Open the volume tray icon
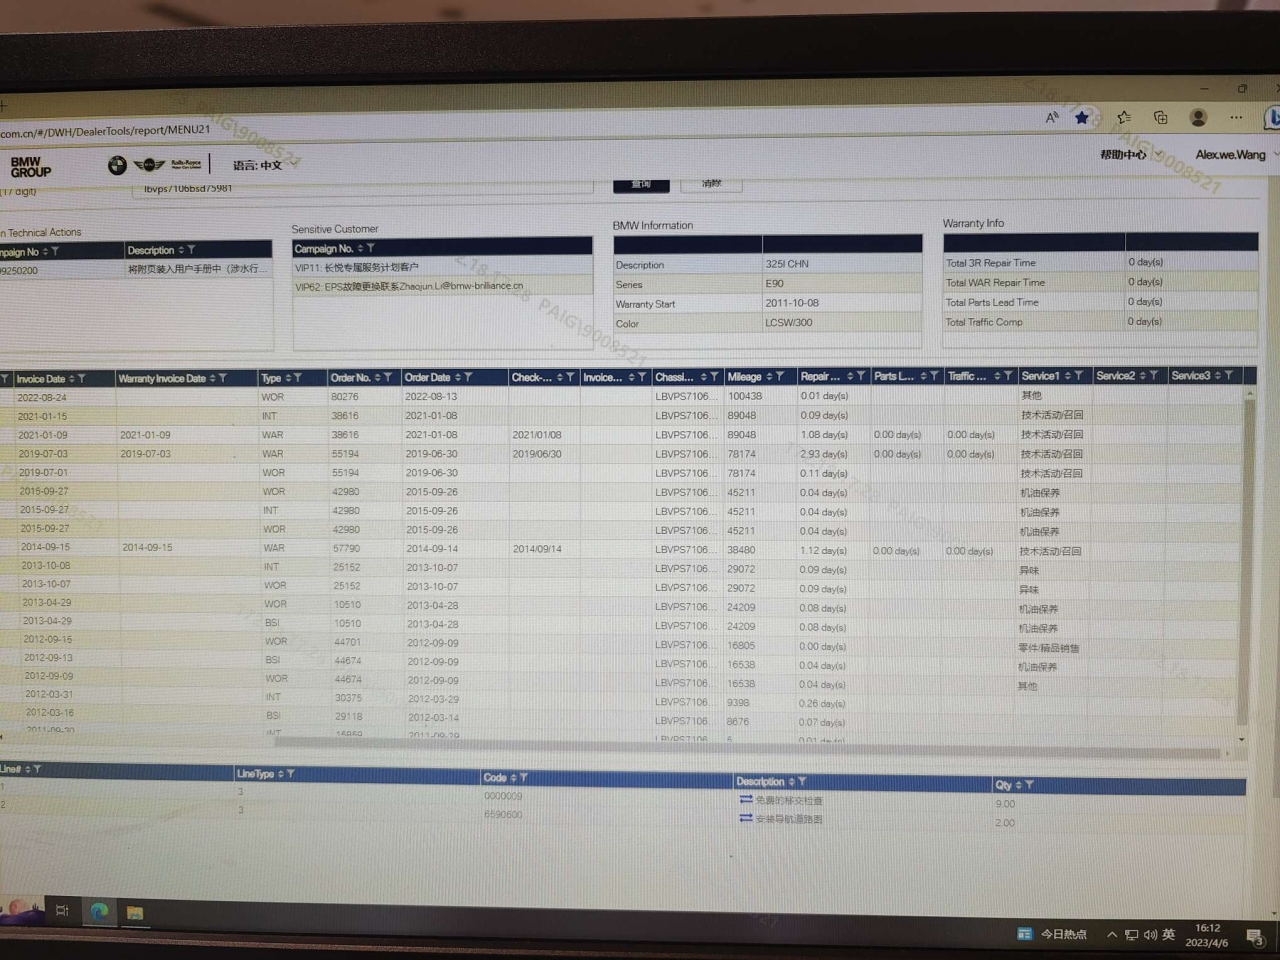 tap(1150, 935)
